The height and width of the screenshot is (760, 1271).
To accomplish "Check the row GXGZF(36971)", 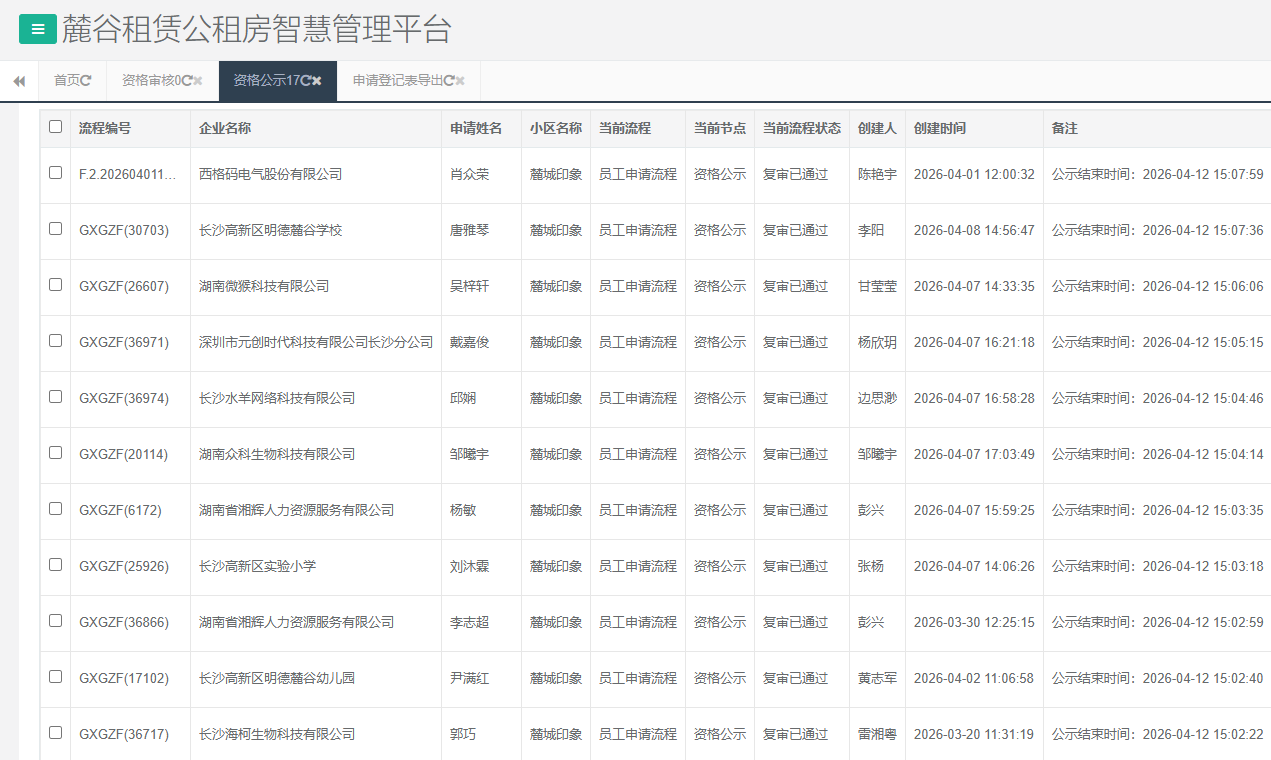I will pyautogui.click(x=55, y=341).
